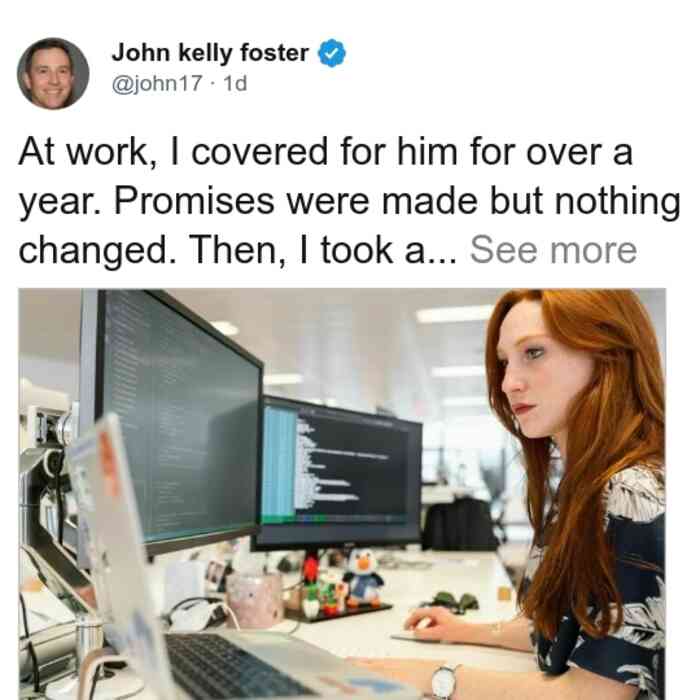
Task: Click the blue verified badge
Action: pos(331,53)
